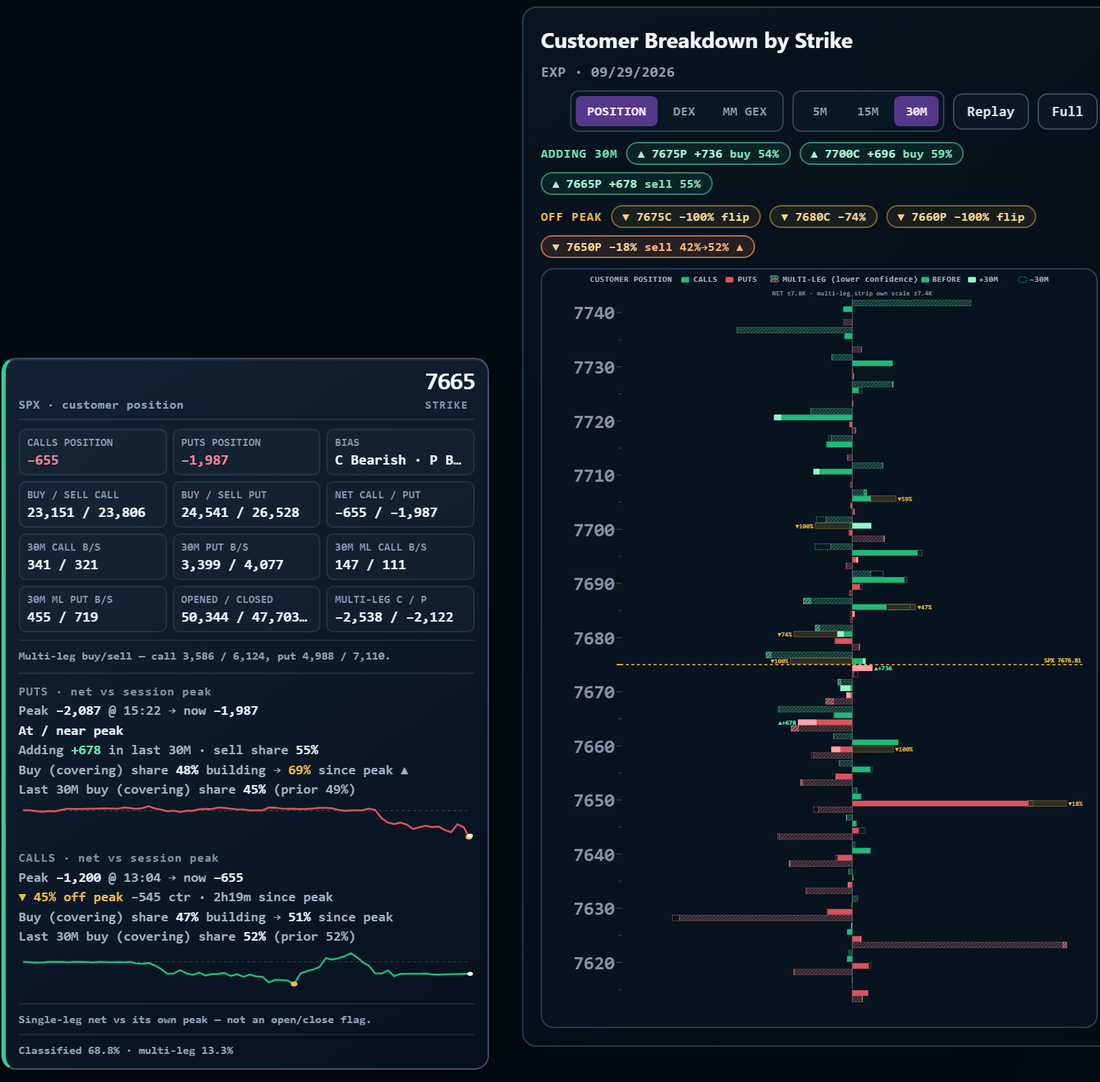
Task: Click the 30M PUT B/S card
Action: click(x=246, y=556)
